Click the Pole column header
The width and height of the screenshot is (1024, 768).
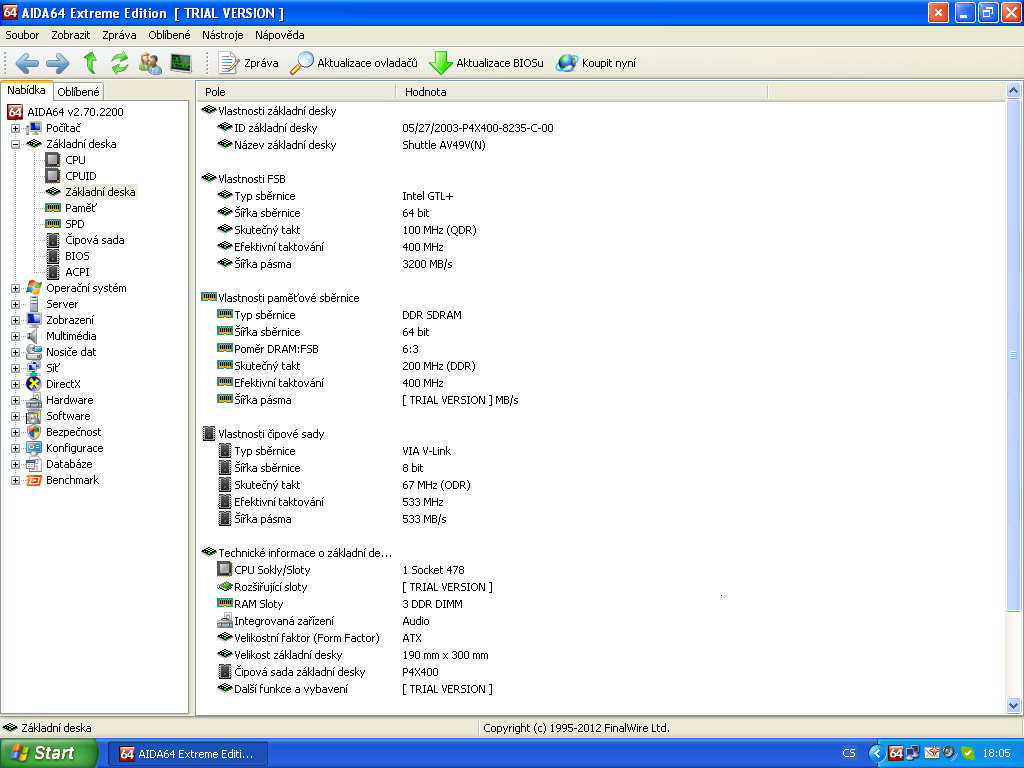tap(296, 92)
